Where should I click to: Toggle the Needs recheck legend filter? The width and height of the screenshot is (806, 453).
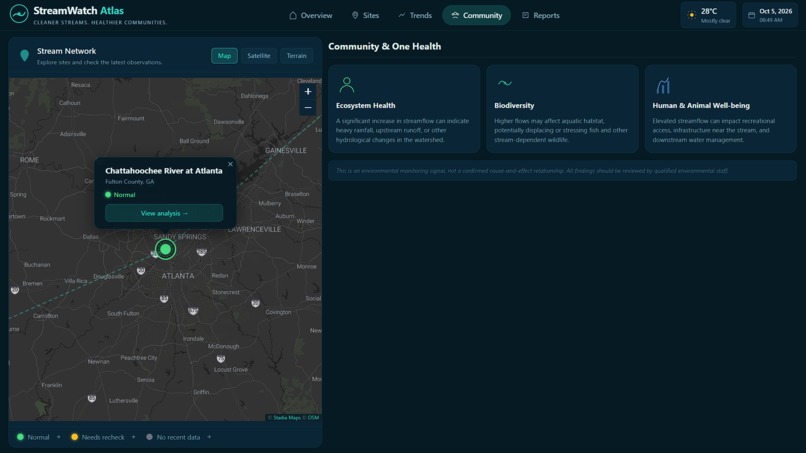coord(98,437)
